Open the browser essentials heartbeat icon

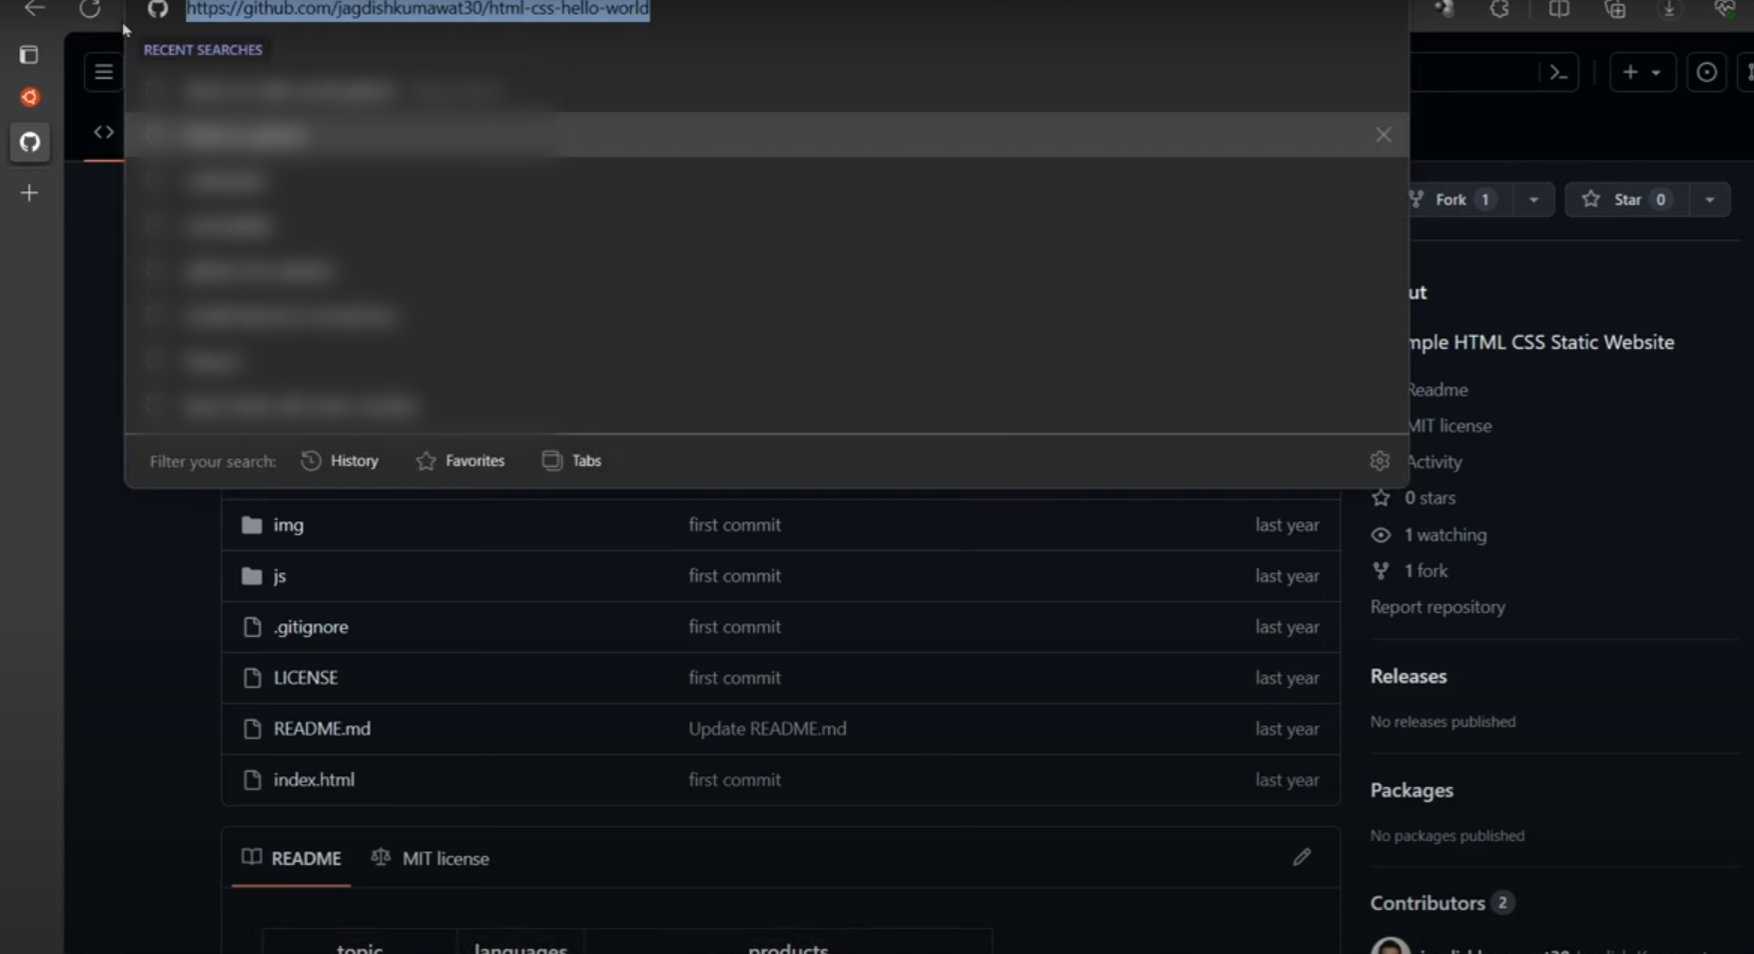(1725, 9)
